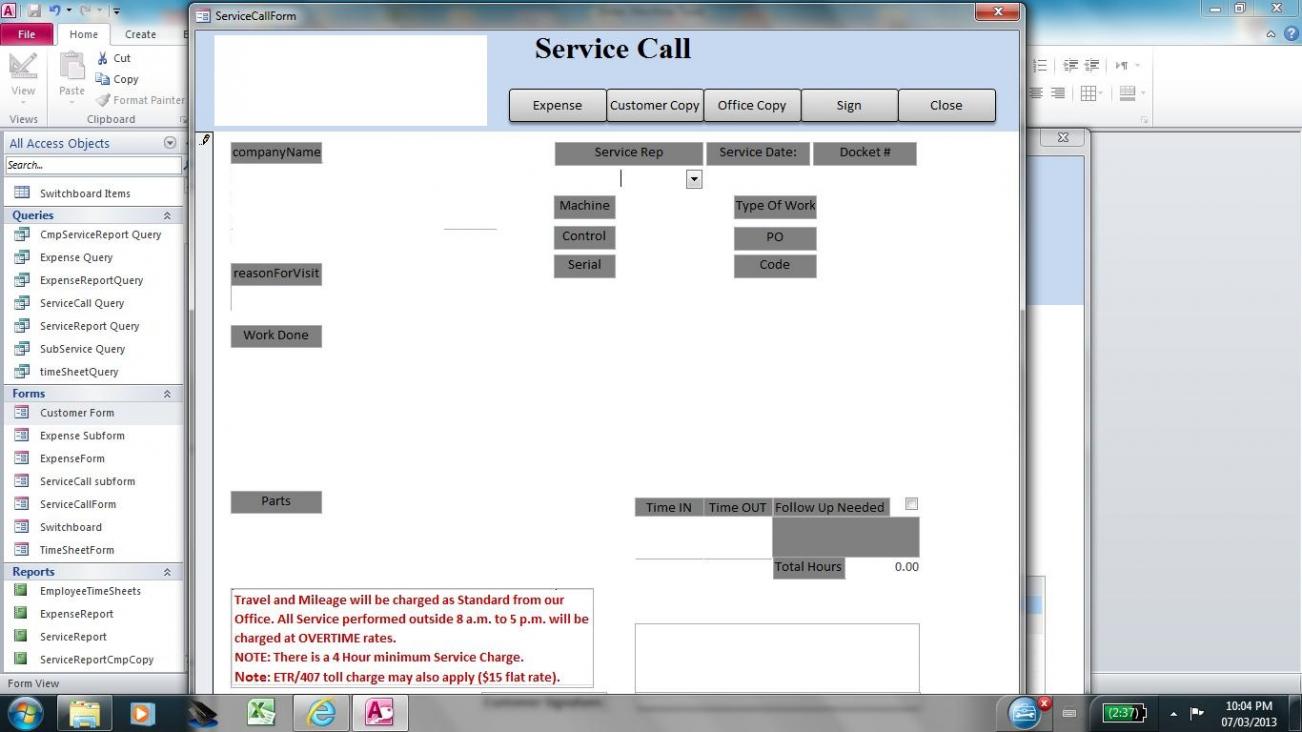Image resolution: width=1302 pixels, height=732 pixels.
Task: Click the Cut scissors command
Action: pos(113,58)
